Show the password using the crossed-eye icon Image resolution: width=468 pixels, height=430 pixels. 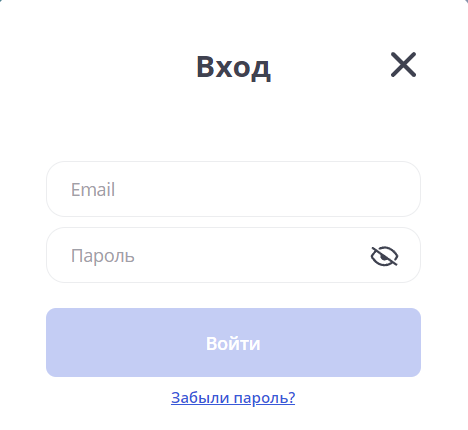click(x=384, y=256)
